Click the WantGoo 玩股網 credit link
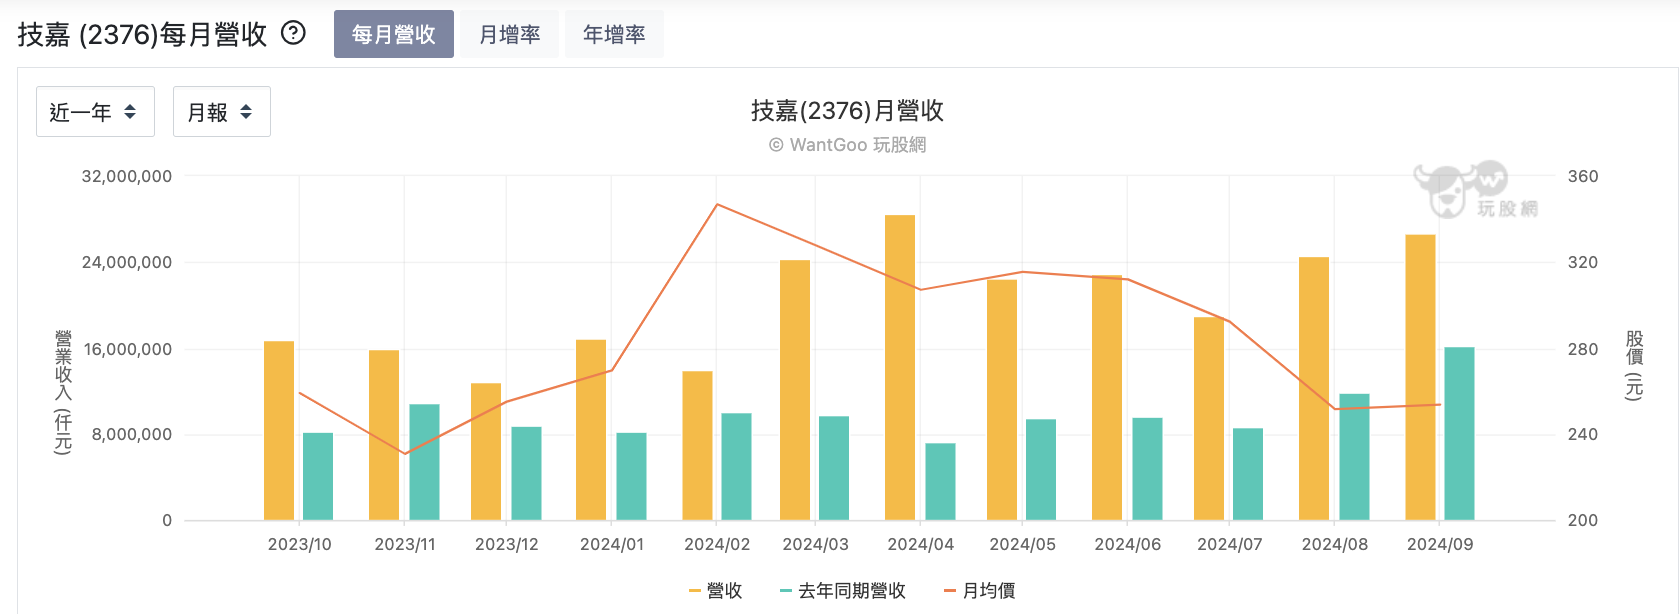This screenshot has width=1680, height=614. [848, 145]
